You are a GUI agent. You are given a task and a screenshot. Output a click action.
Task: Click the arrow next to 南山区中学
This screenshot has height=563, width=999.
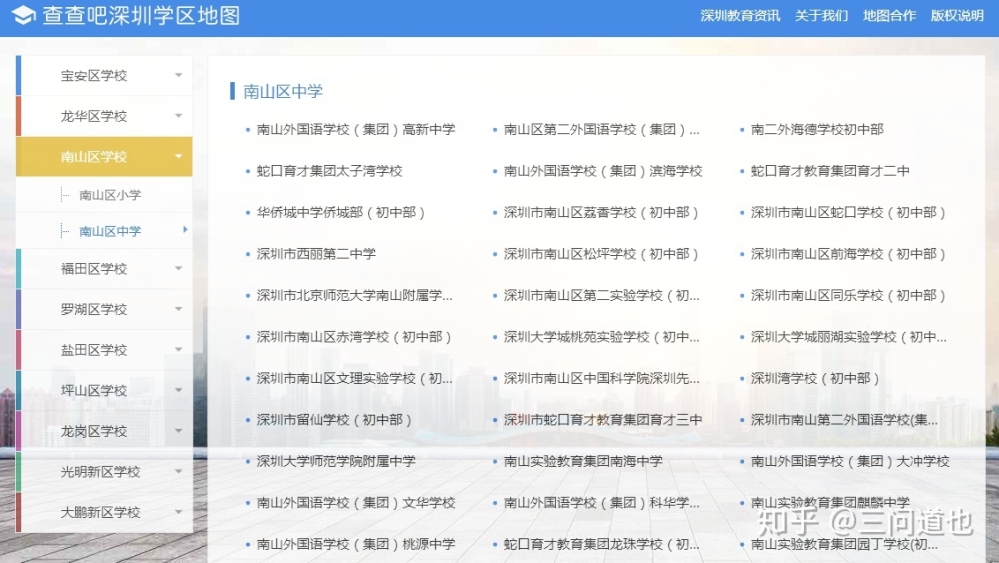pos(185,229)
